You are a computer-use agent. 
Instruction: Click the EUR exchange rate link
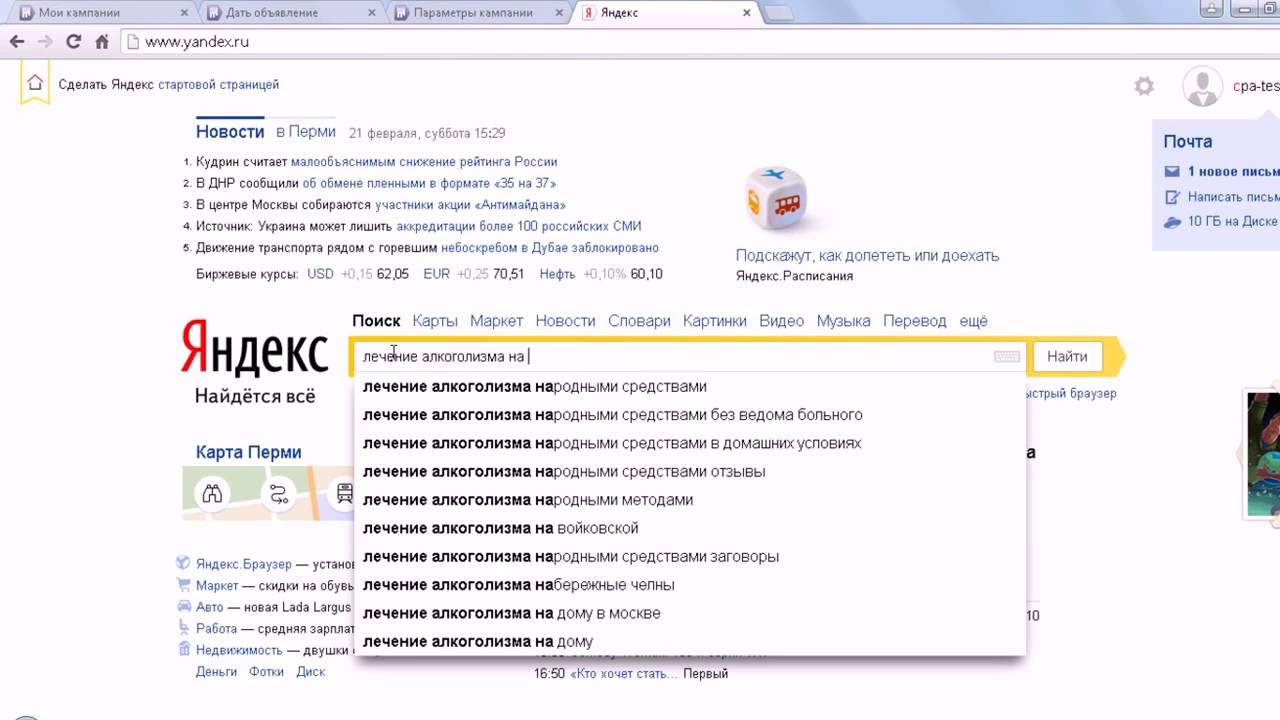click(x=436, y=274)
